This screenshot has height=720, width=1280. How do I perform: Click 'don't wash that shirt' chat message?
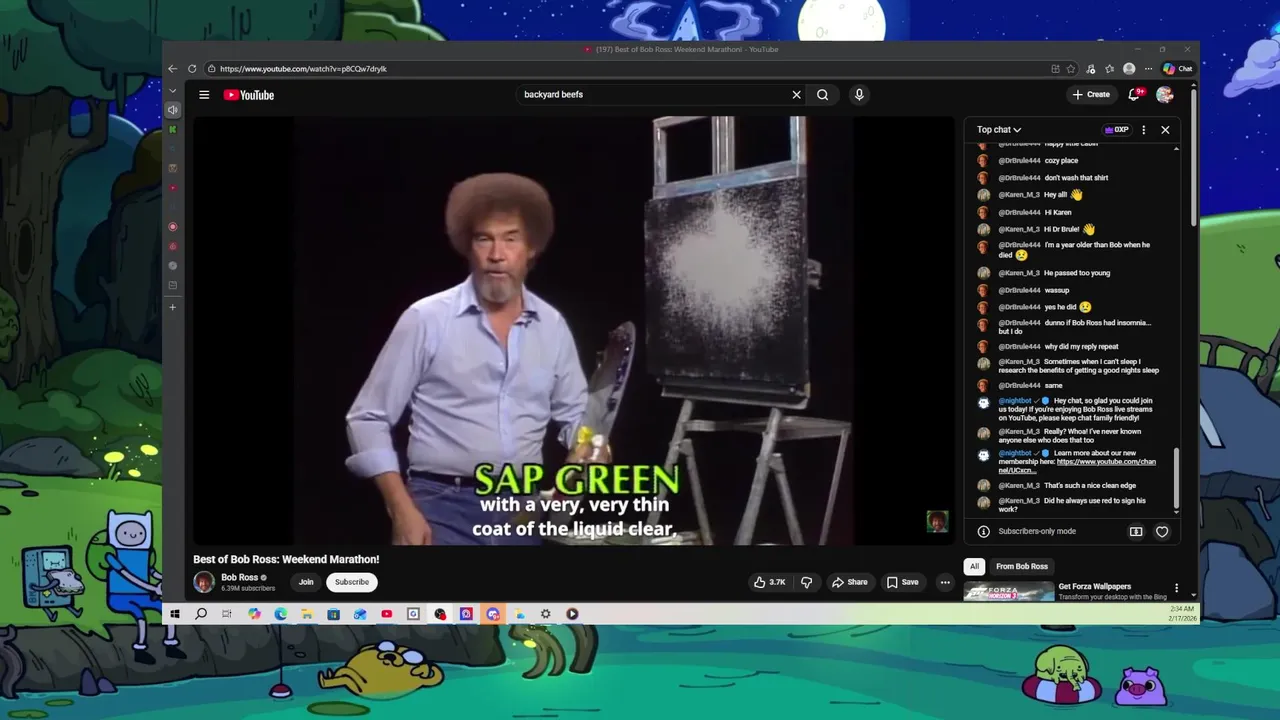pyautogui.click(x=1078, y=178)
